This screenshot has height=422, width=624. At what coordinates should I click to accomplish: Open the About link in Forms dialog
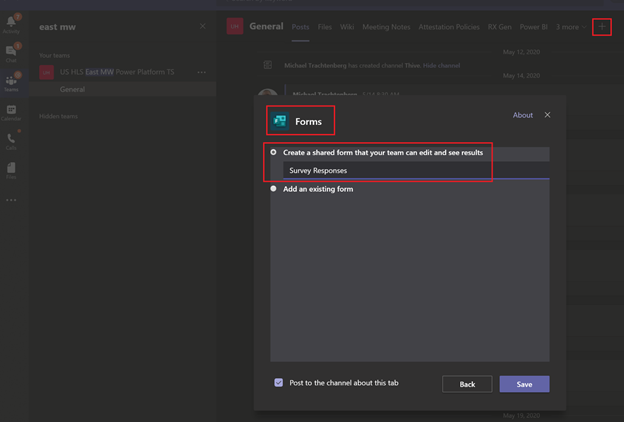click(523, 115)
